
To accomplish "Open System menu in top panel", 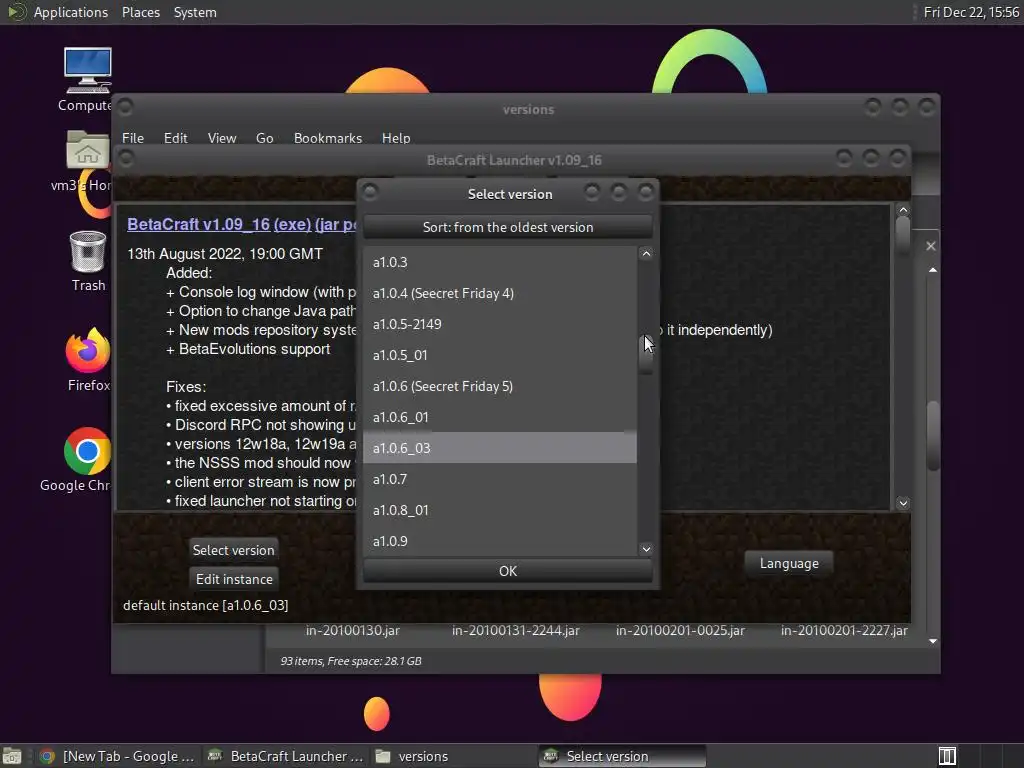I will point(195,12).
